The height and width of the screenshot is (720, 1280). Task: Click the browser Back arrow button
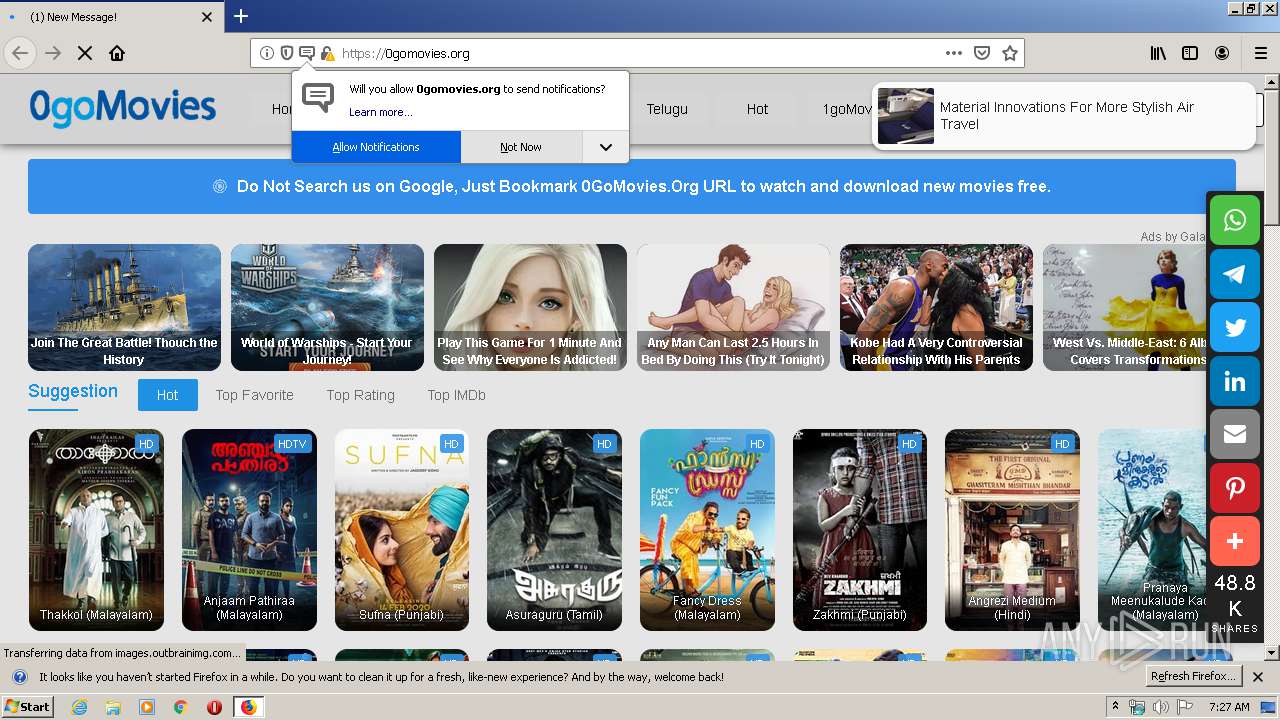coord(20,53)
